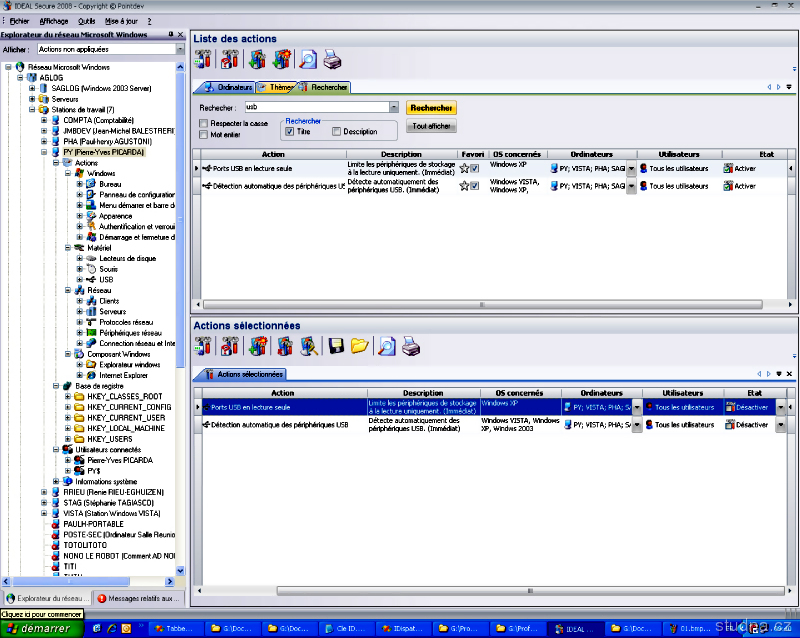Click the horizontal scrollbar in Liste des actions
This screenshot has height=638, width=800.
coord(480,303)
